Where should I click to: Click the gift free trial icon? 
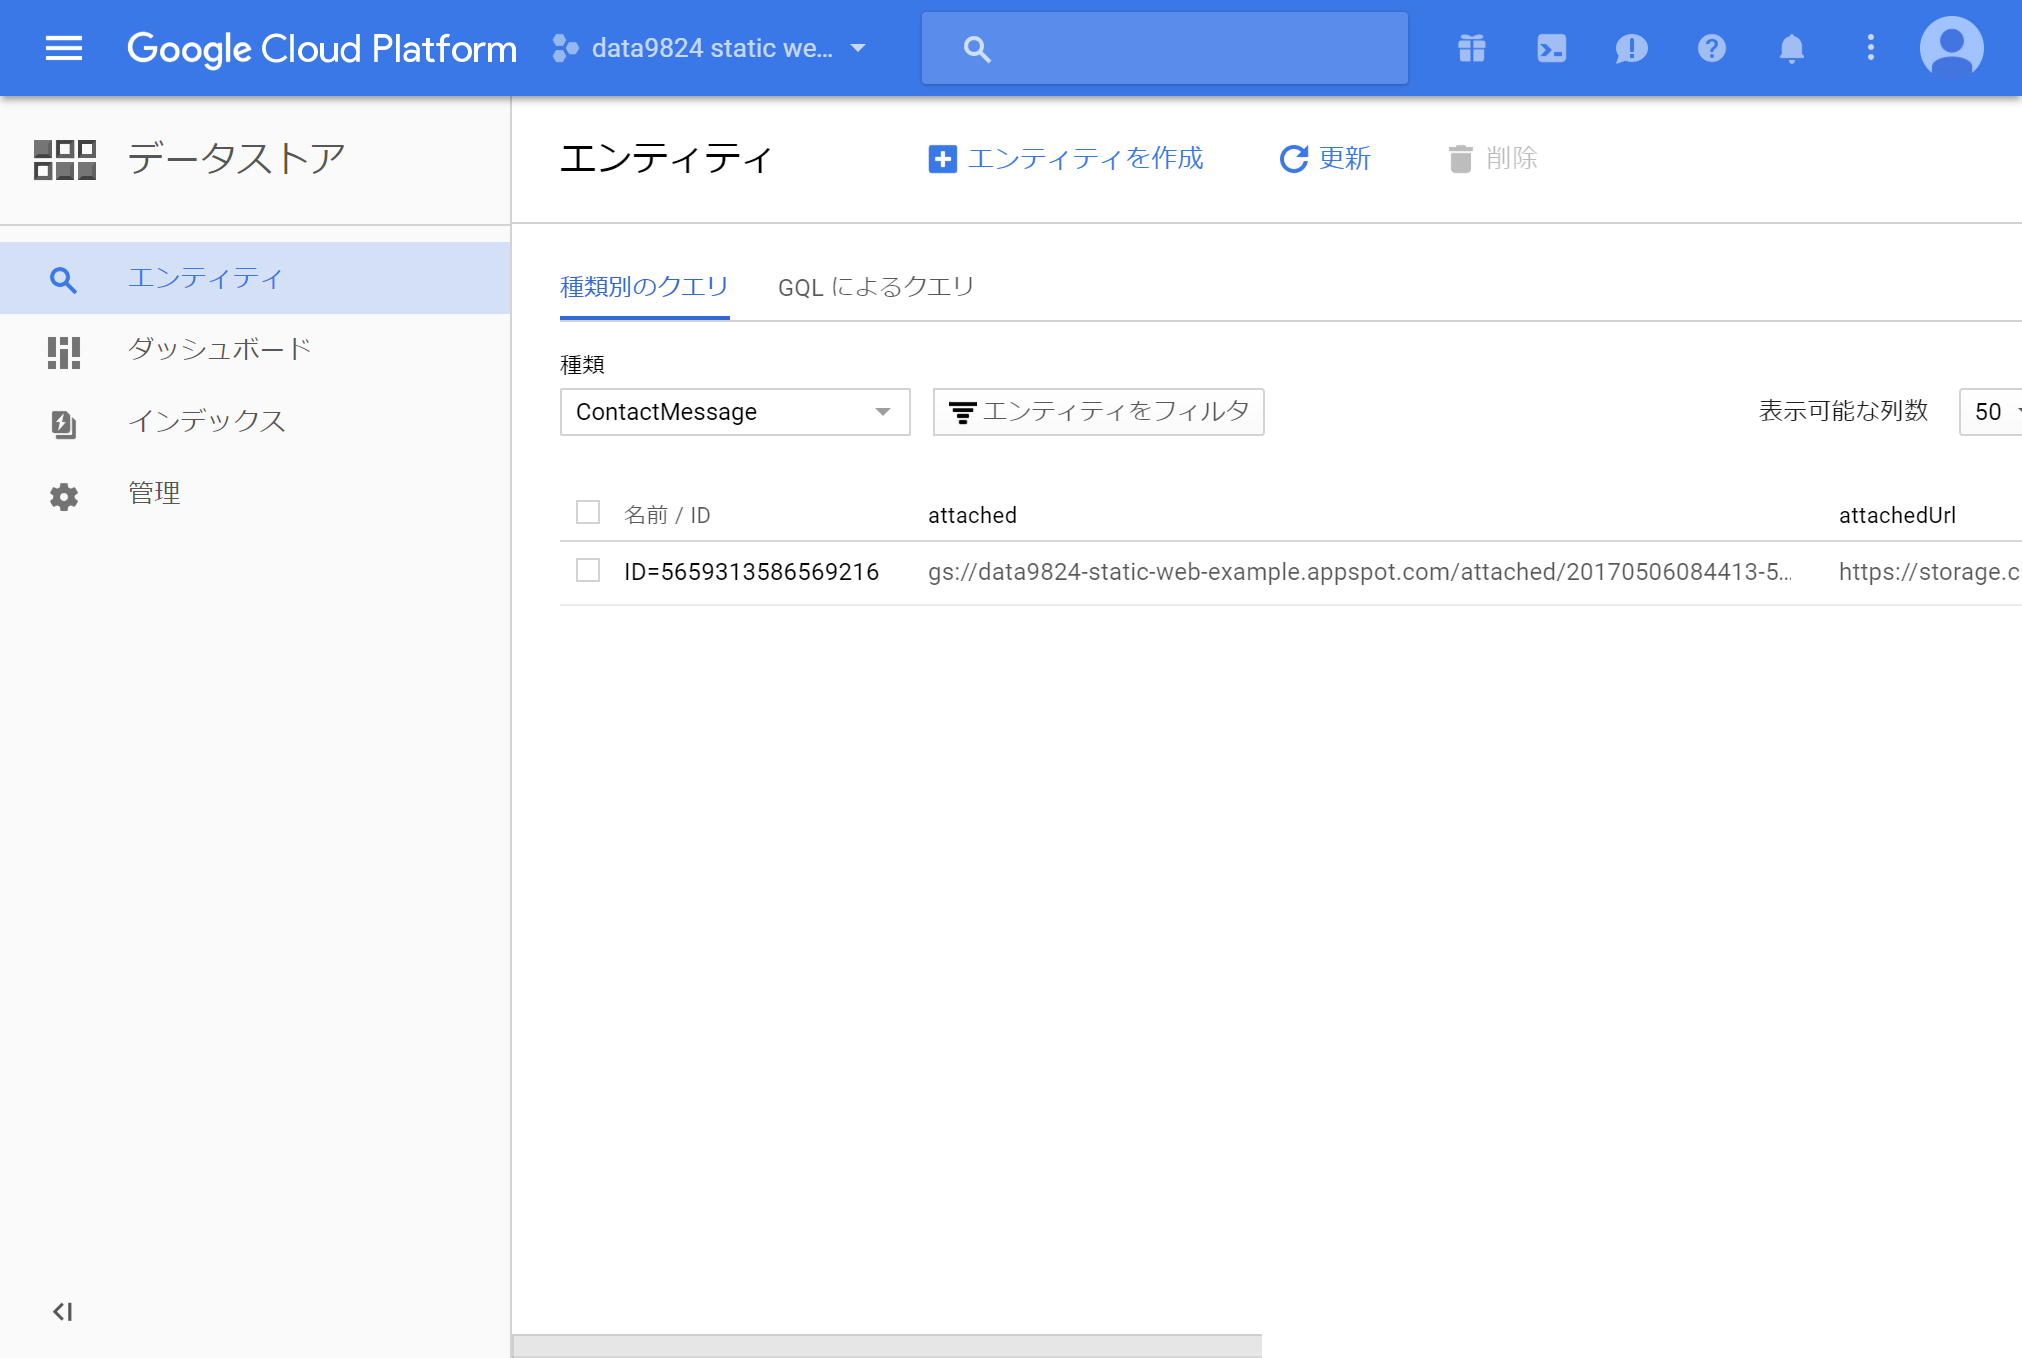(x=1471, y=48)
